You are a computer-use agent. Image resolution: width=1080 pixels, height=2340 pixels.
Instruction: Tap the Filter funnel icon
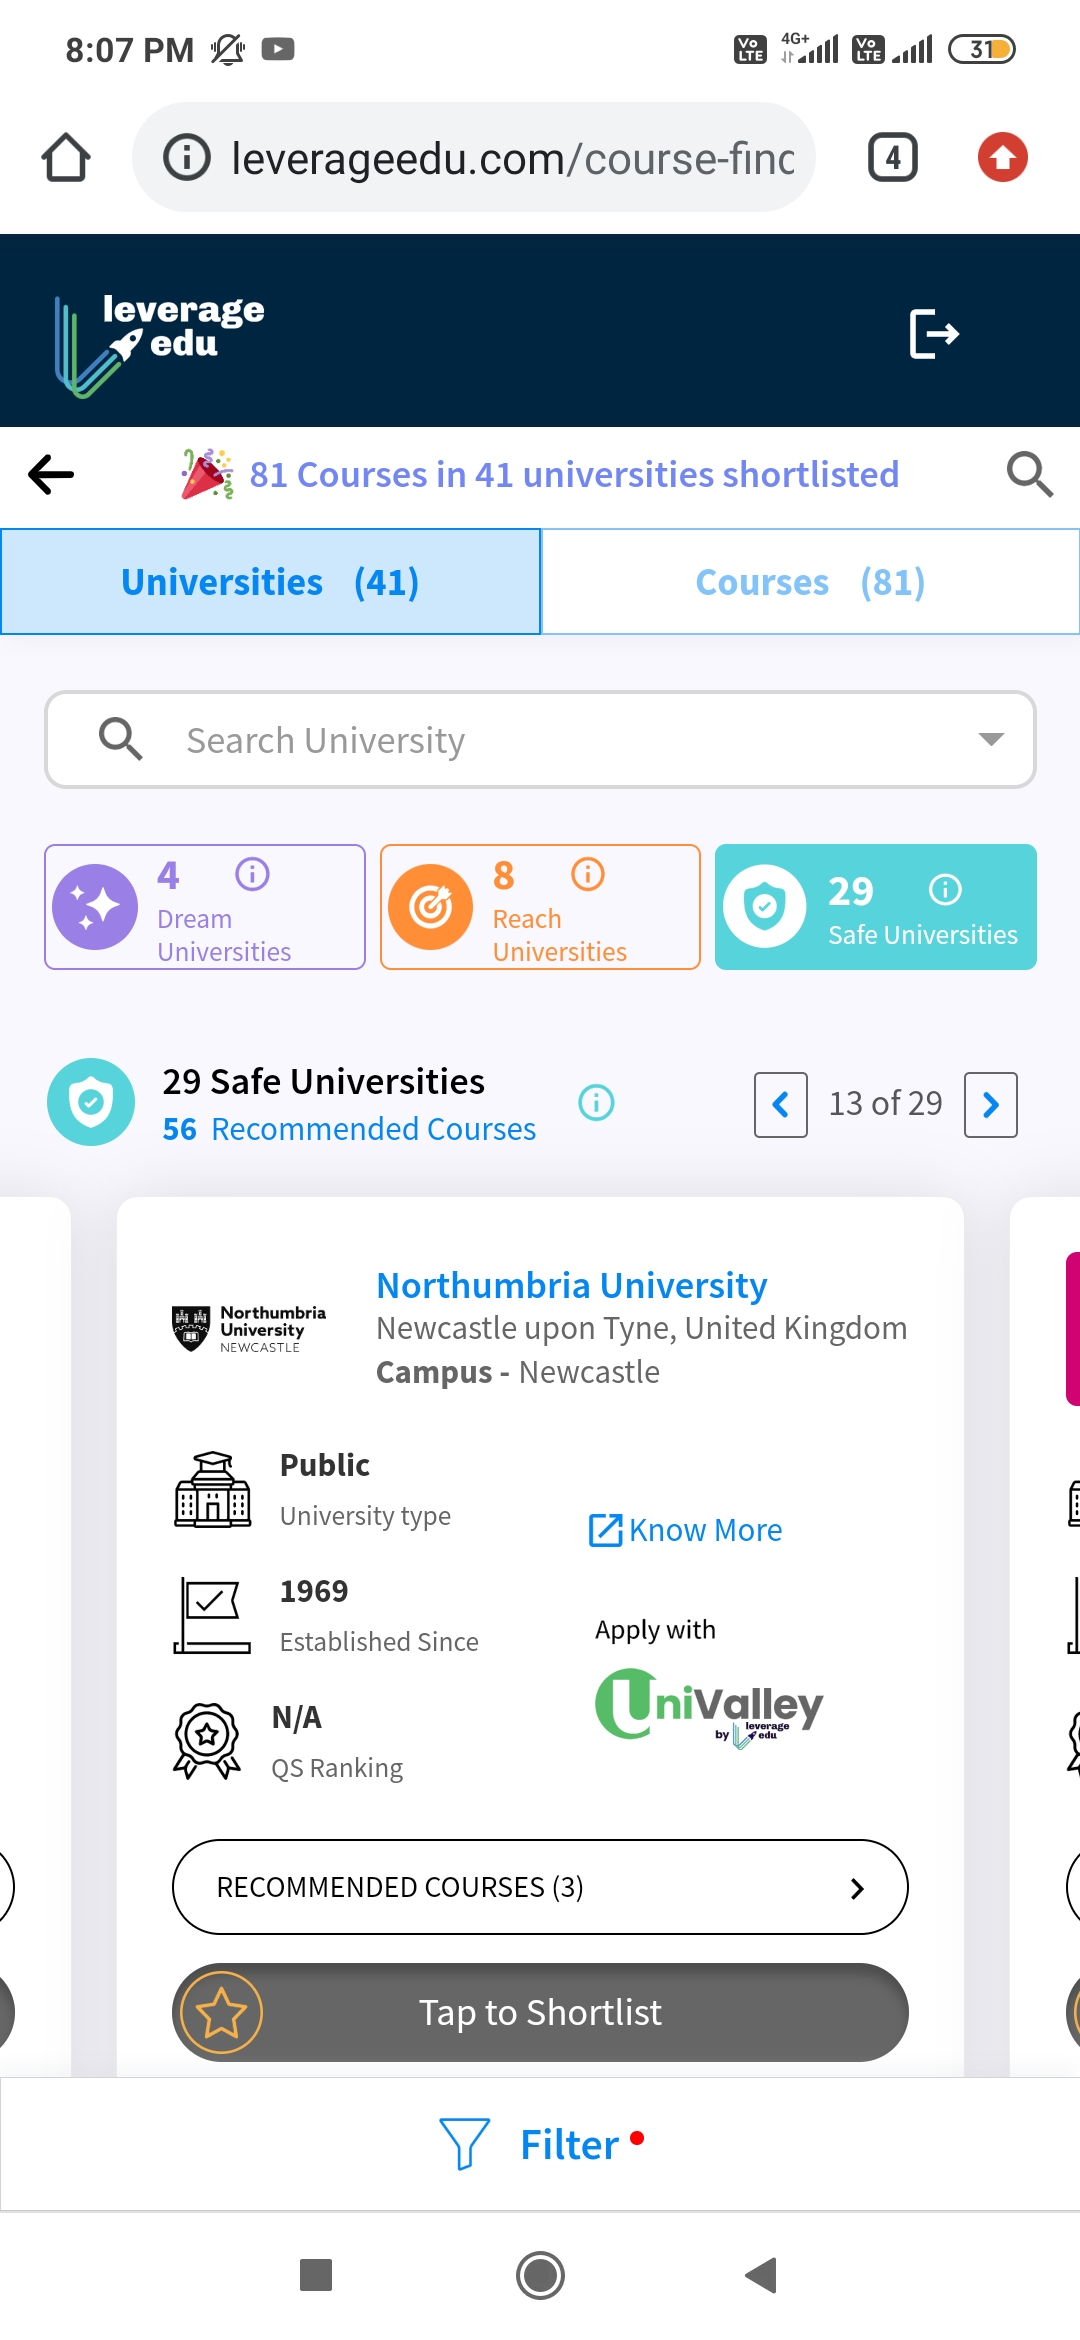point(464,2143)
